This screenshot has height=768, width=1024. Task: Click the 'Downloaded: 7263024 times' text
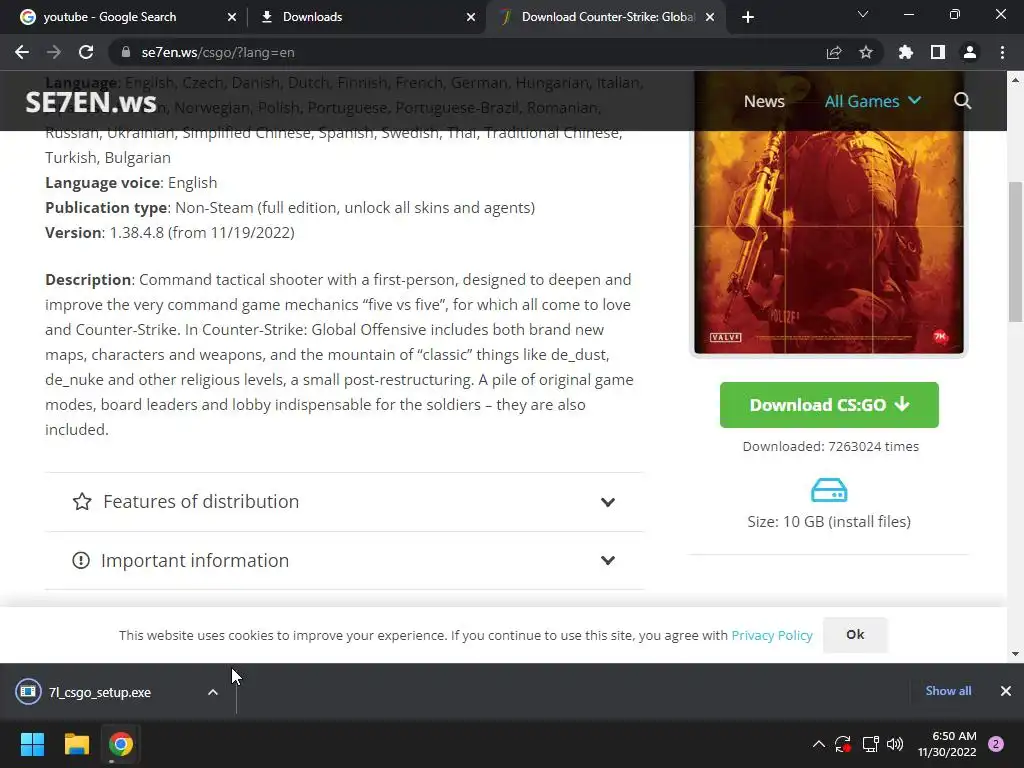(x=830, y=447)
